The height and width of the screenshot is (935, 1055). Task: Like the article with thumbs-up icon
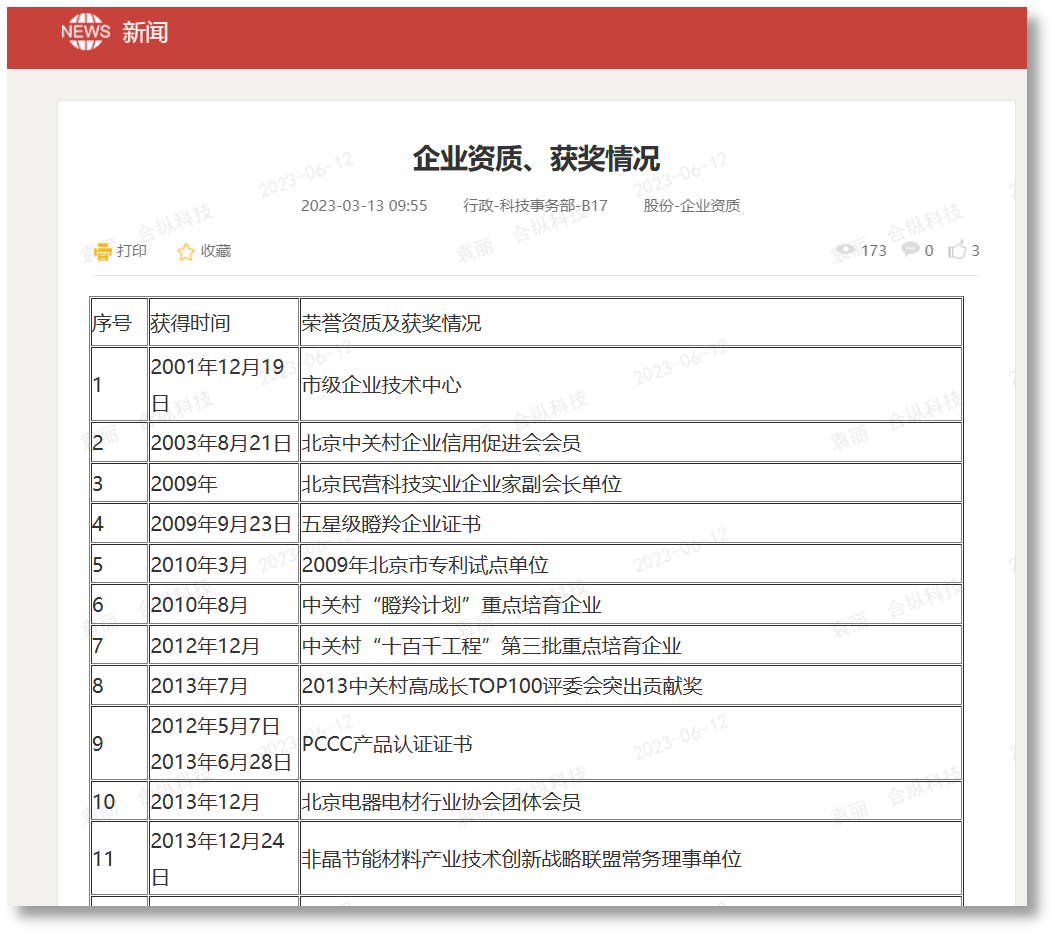(x=957, y=250)
